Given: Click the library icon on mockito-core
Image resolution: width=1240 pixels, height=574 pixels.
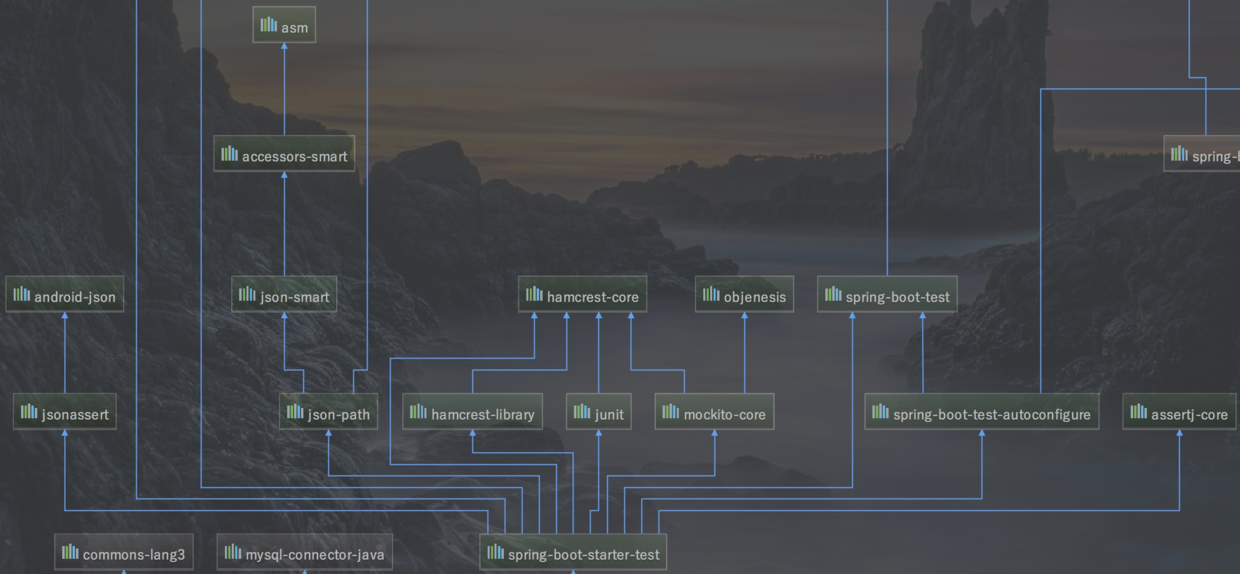Looking at the screenshot, I should click(x=672, y=412).
